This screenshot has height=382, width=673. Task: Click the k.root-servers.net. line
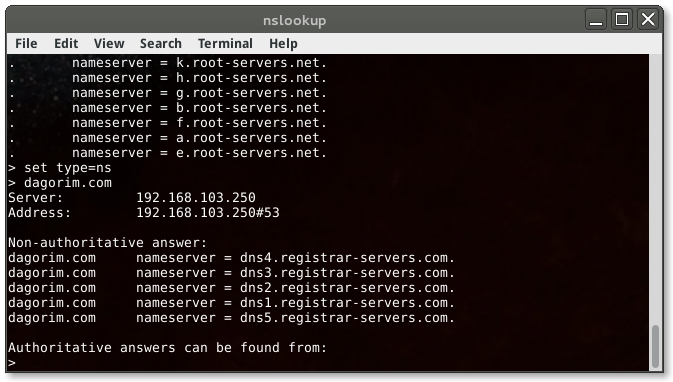[167, 63]
